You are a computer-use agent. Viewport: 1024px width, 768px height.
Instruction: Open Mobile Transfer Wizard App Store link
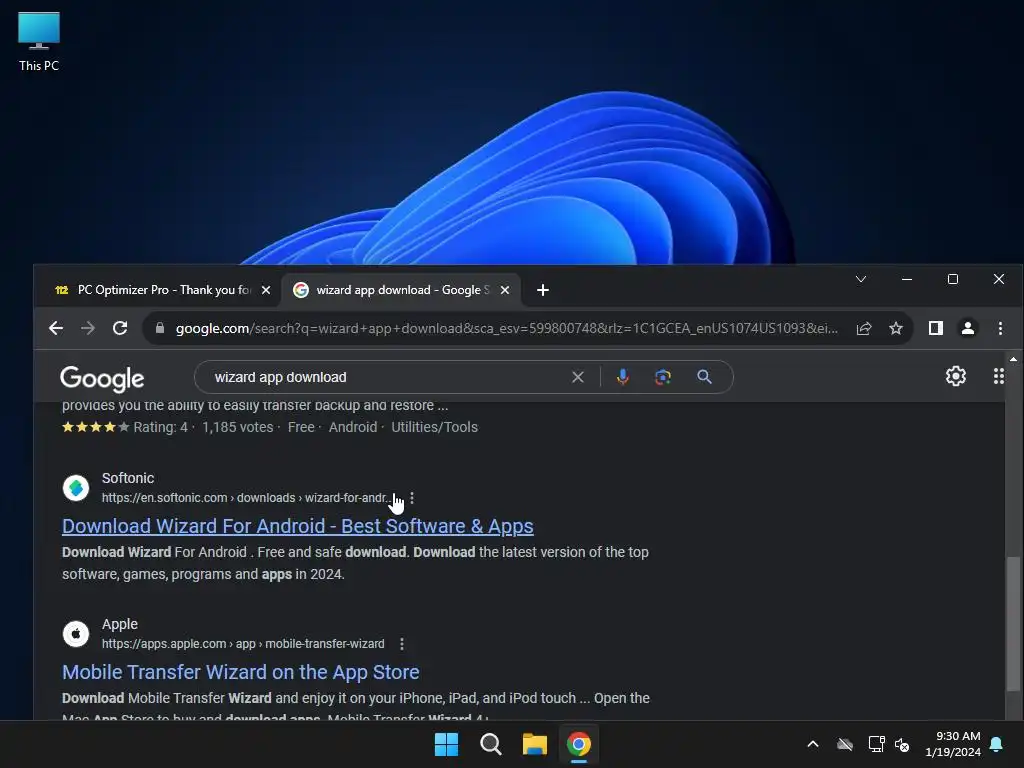coord(241,672)
